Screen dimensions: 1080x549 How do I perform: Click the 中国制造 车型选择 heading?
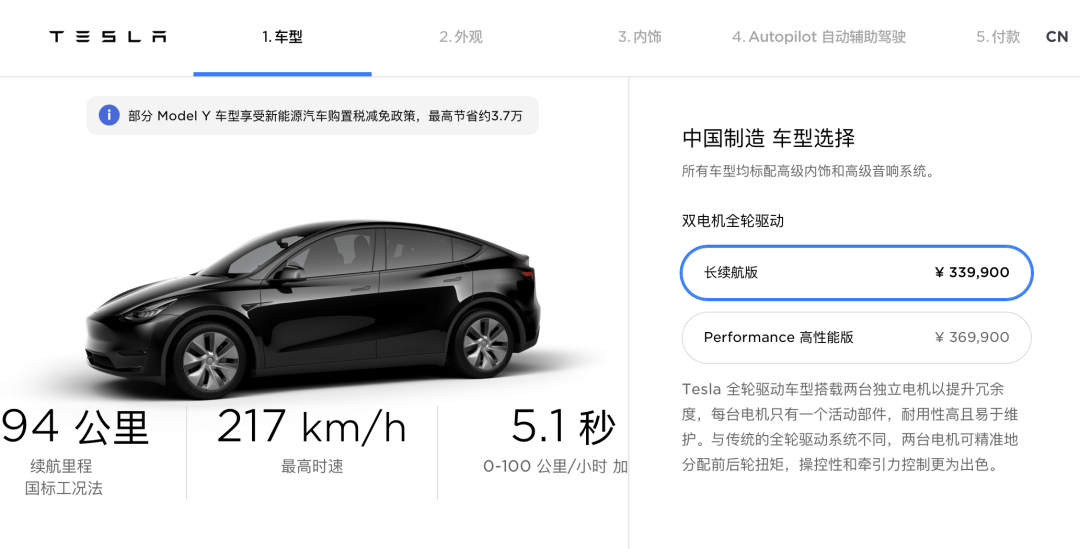click(x=769, y=138)
